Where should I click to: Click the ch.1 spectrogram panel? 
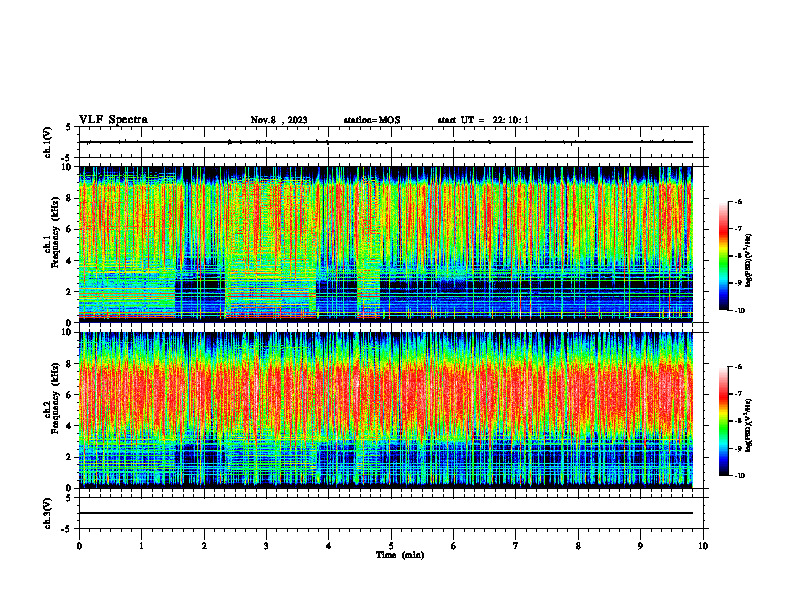(385, 244)
